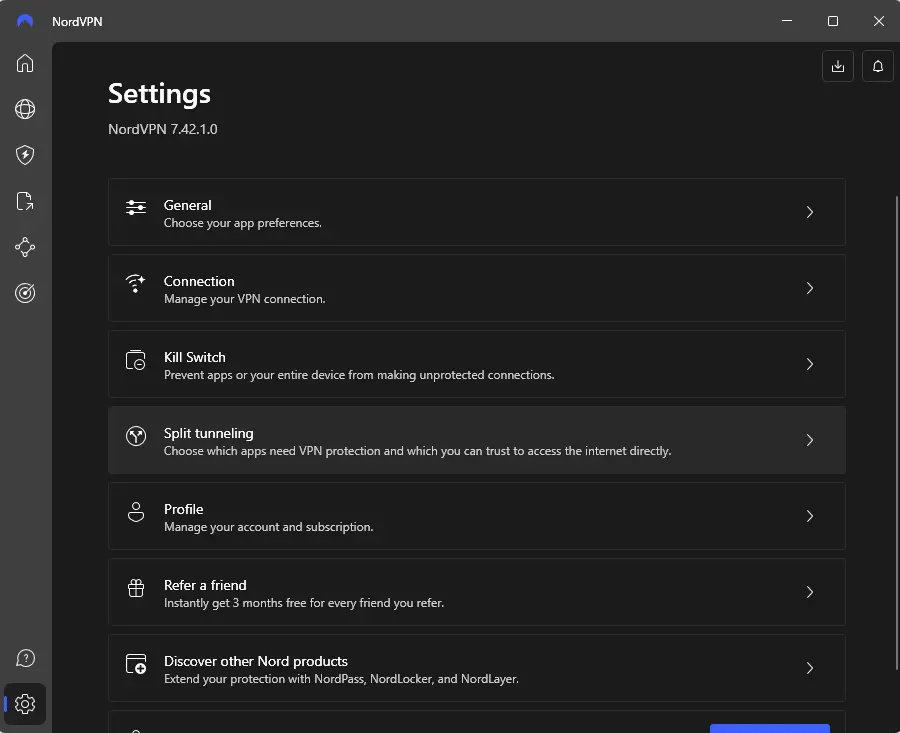Expand Profile settings via its chevron
This screenshot has height=733, width=900.
pyautogui.click(x=809, y=516)
